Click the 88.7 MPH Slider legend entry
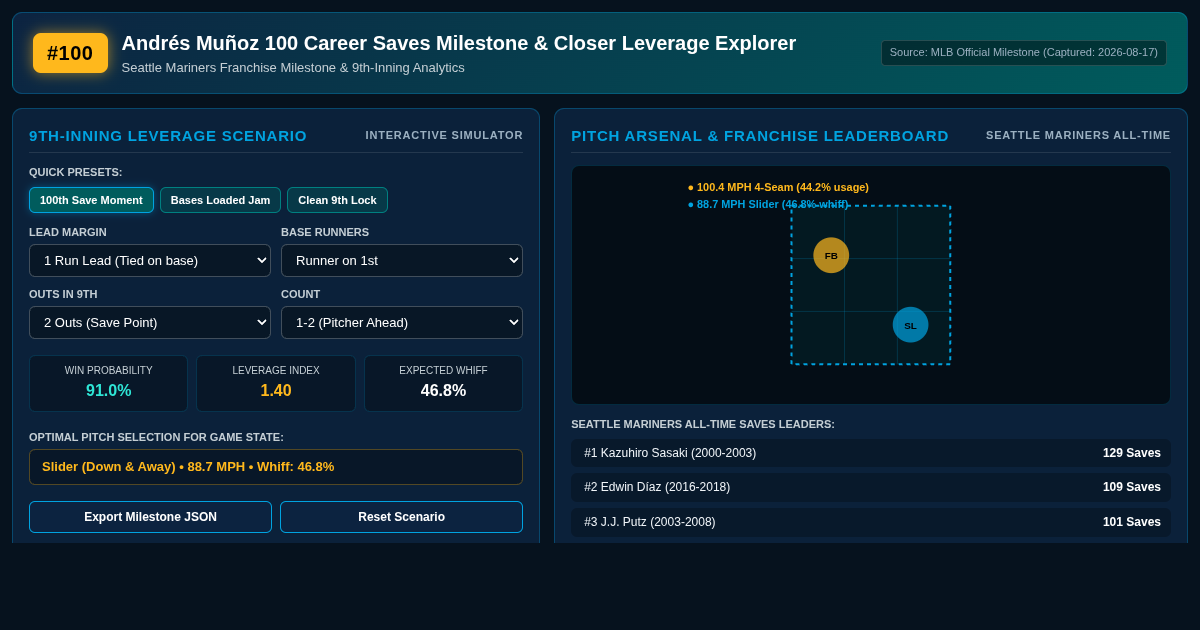This screenshot has width=1200, height=630. tap(768, 204)
